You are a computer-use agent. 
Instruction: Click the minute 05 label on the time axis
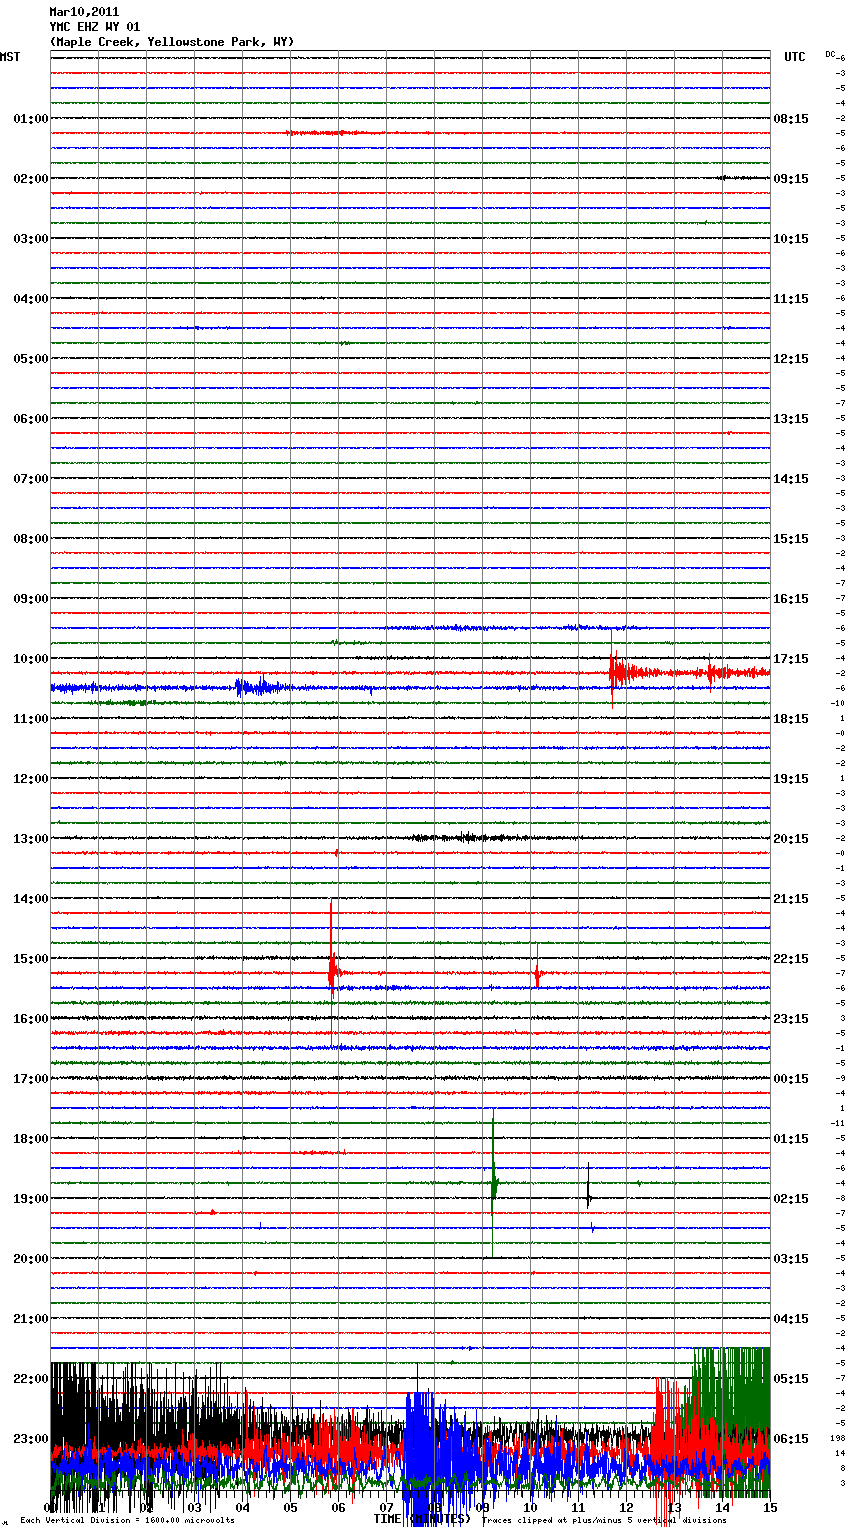[290, 1508]
